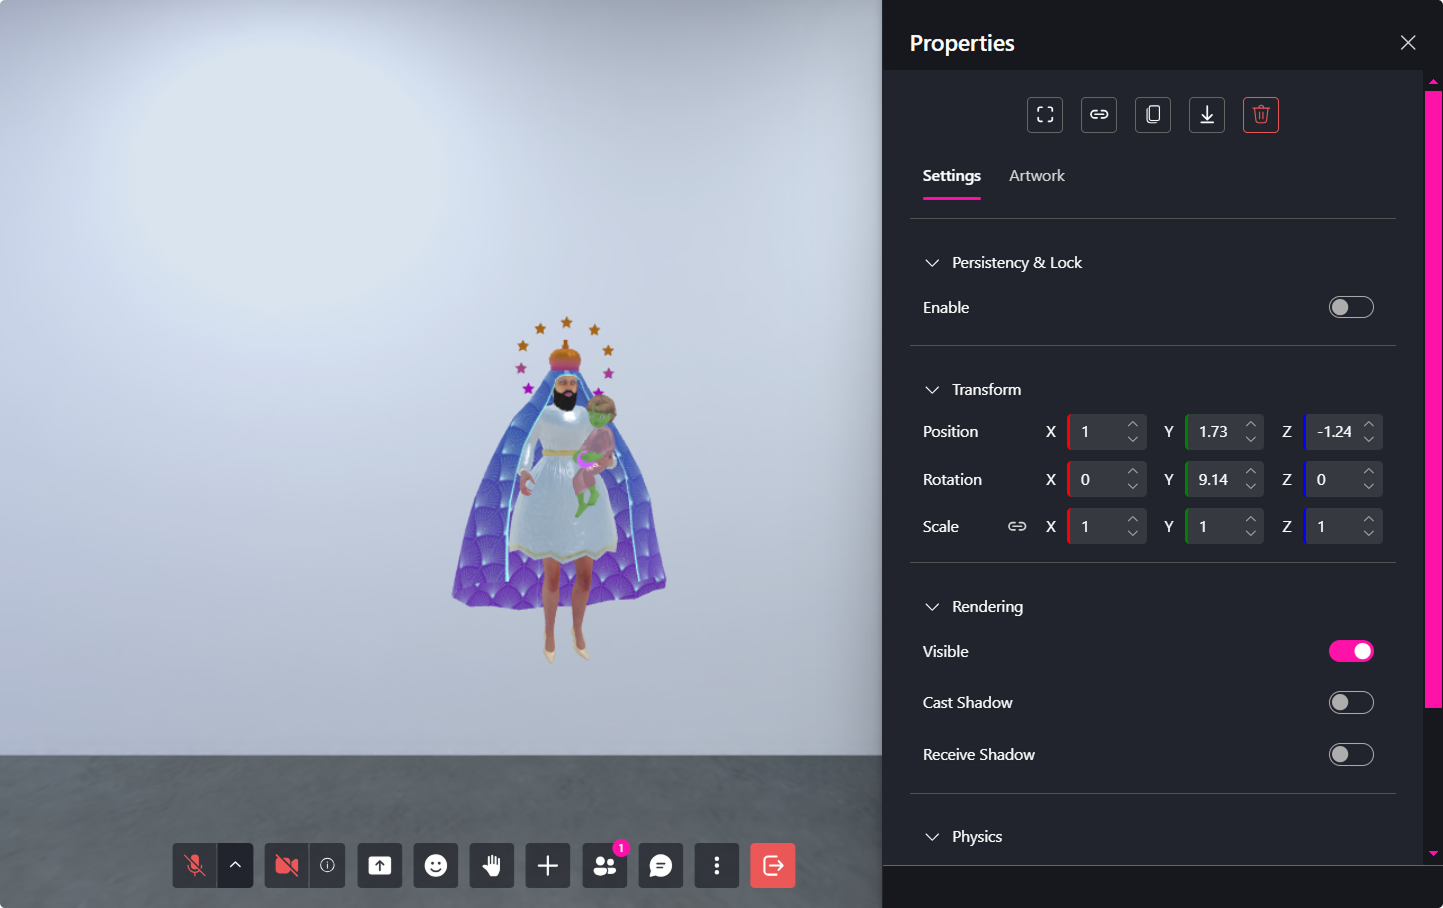Focus the view on the object
This screenshot has height=908, width=1443.
(x=1044, y=114)
